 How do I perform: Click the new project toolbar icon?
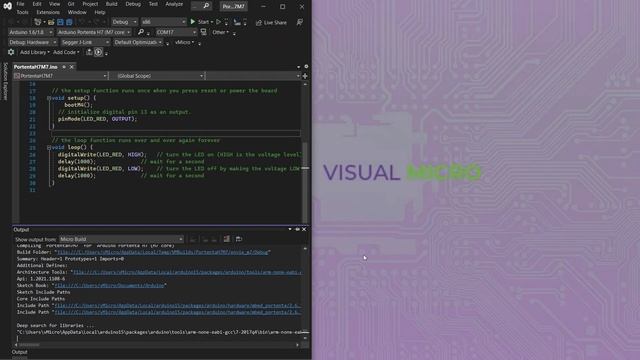[38, 22]
